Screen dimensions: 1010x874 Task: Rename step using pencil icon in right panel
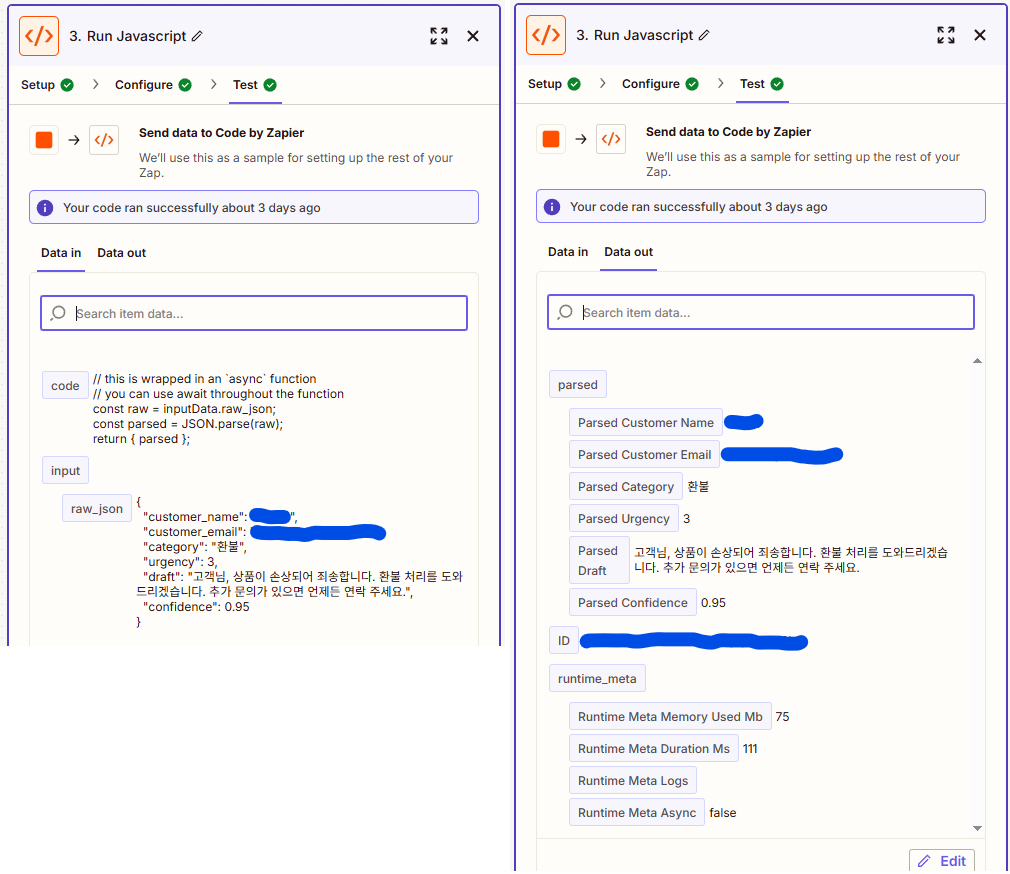tap(704, 35)
